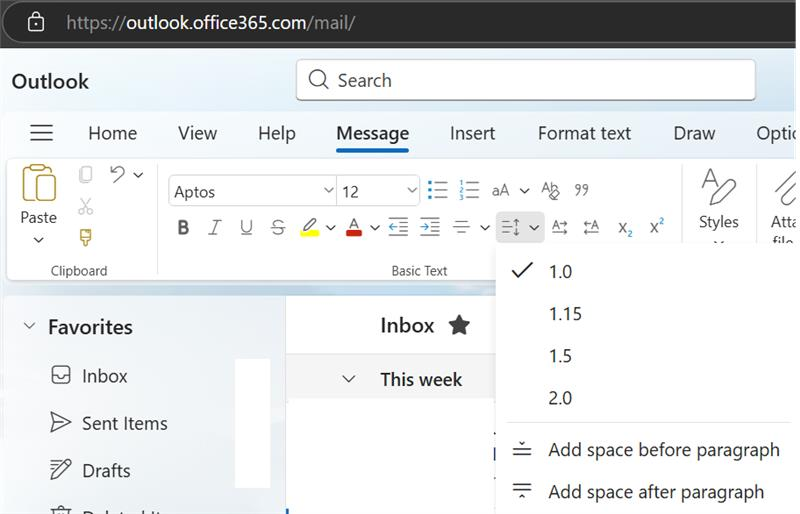Open the Sent Items folder
Screen dimensions: 800x514
pyautogui.click(x=109, y=423)
